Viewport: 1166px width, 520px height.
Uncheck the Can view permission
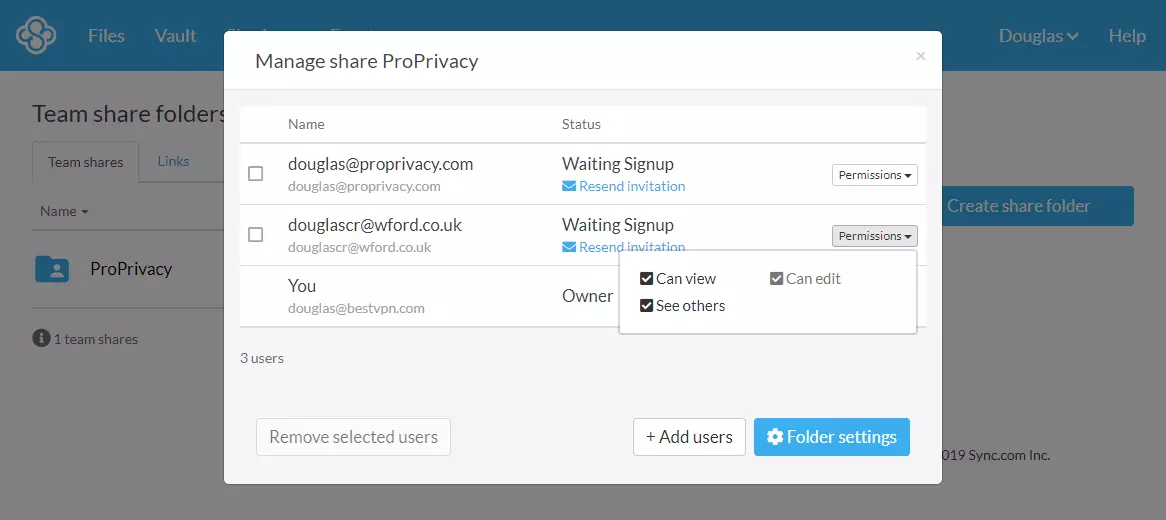647,279
